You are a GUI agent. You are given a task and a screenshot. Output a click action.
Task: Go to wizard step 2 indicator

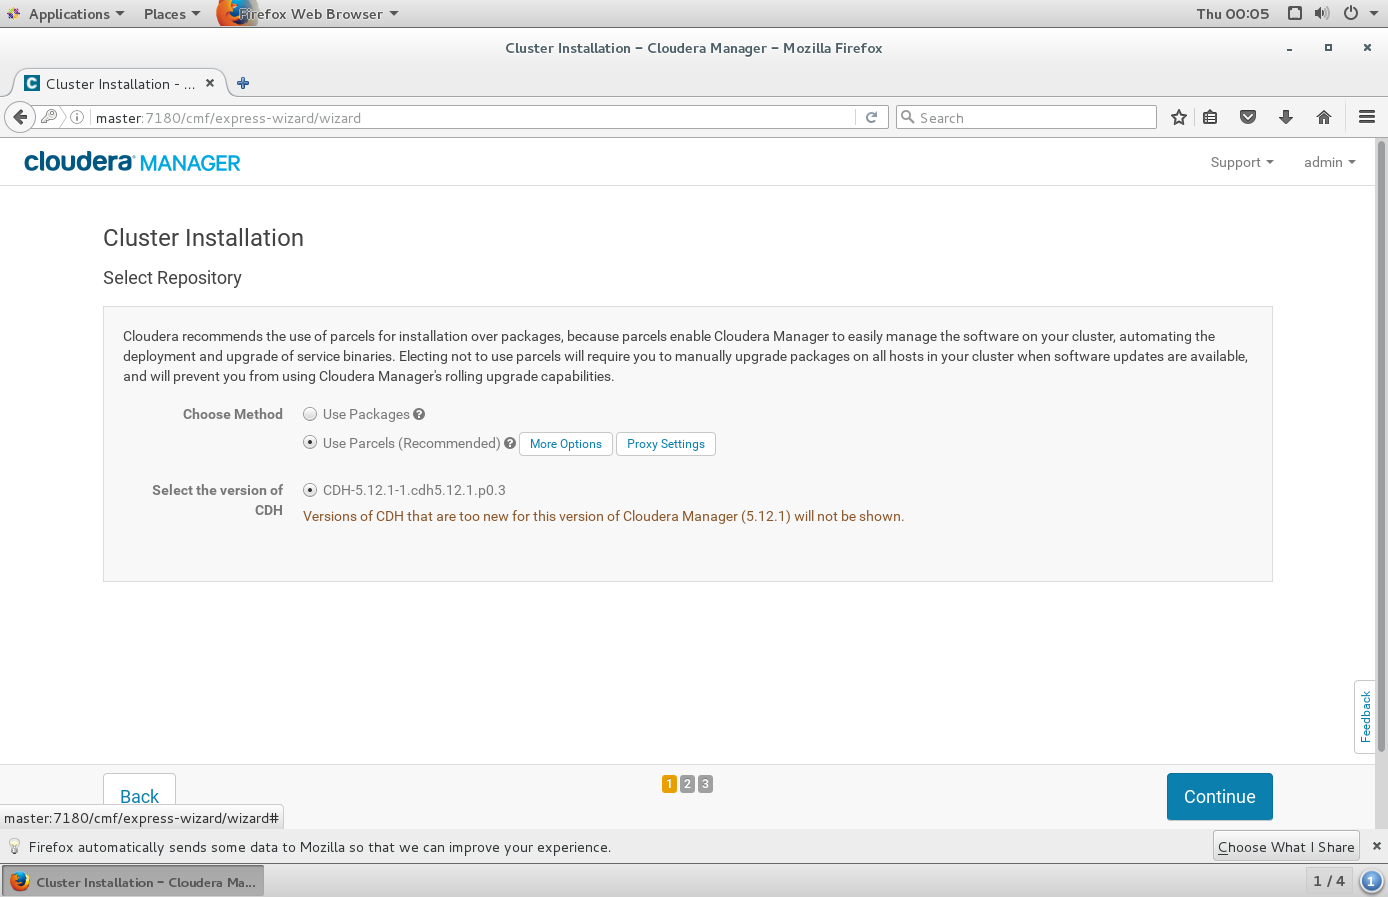[x=687, y=784]
